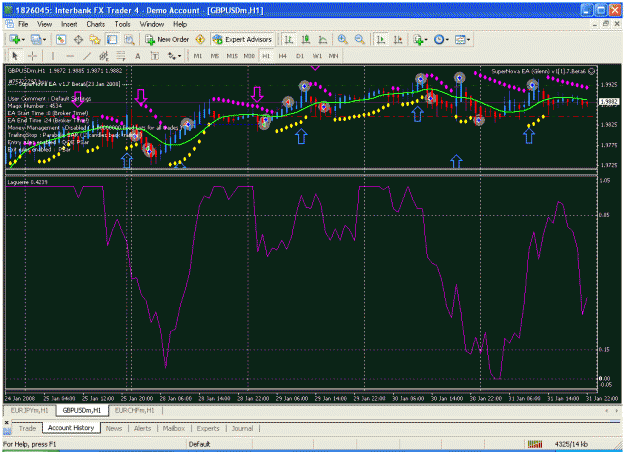
Task: Click the yellow diamond MetaEditor icon
Action: tap(200, 39)
